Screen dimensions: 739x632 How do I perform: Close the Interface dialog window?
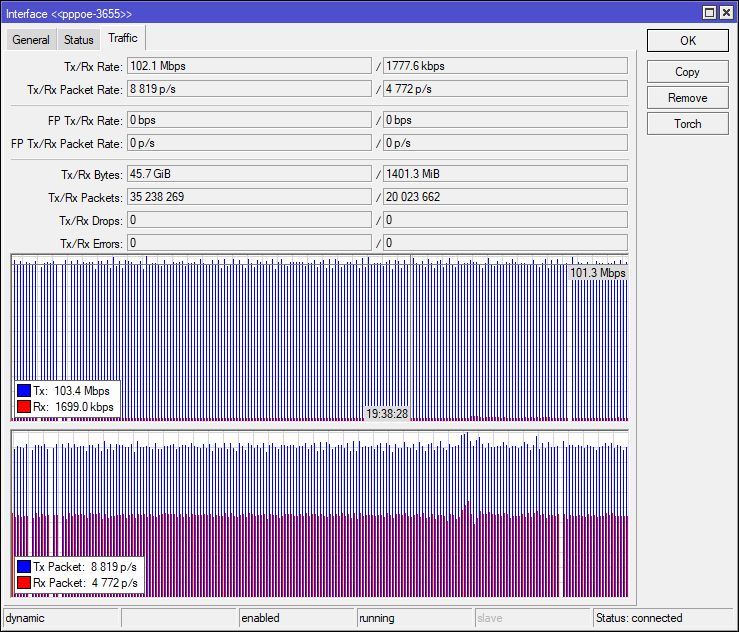(x=726, y=12)
